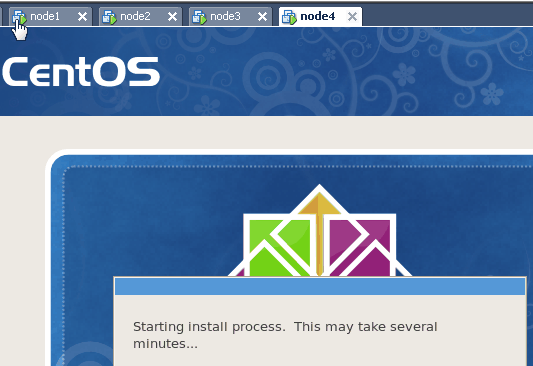Close the node1 tab
Screen dimensions: 533x366
82,17
